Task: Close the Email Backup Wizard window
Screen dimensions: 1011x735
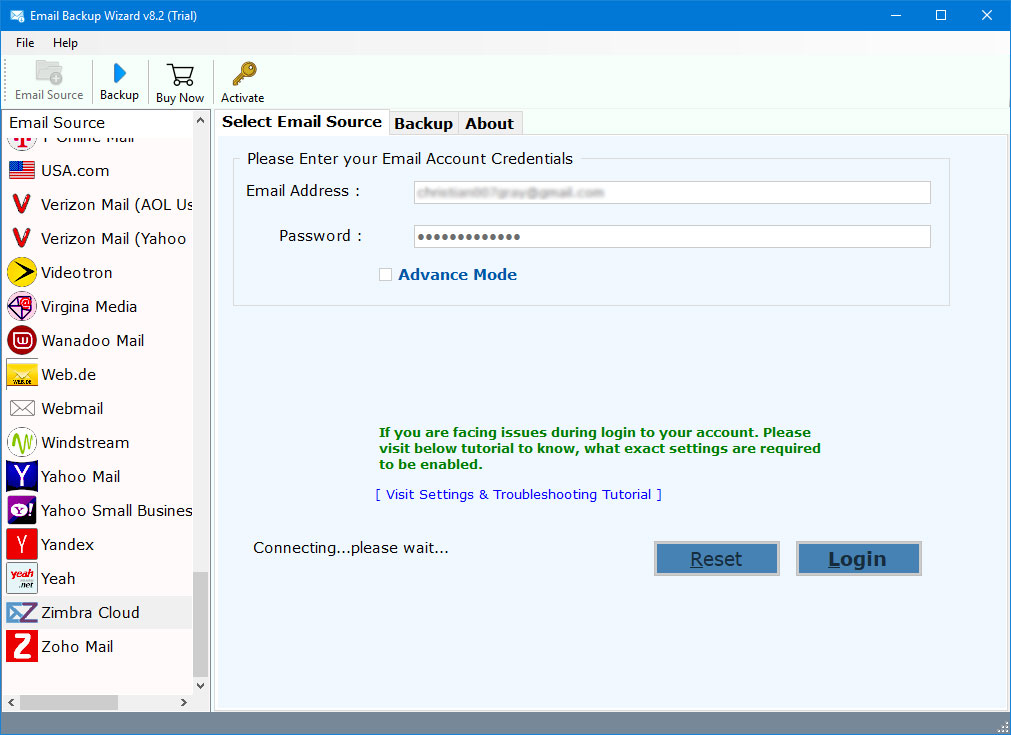Action: [986, 15]
